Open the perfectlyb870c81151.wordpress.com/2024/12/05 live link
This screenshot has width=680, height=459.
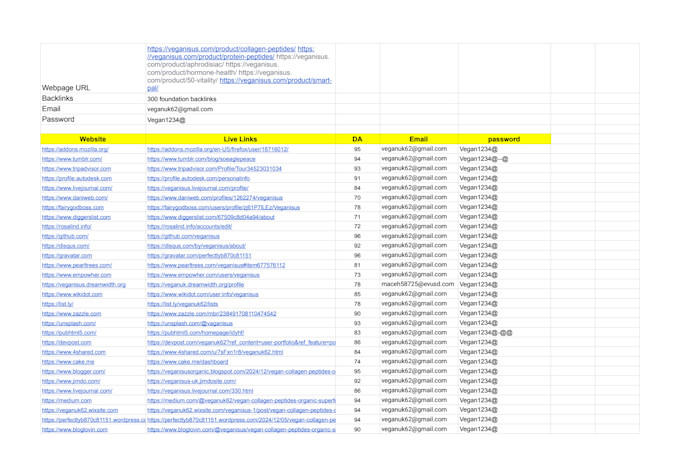point(241,420)
